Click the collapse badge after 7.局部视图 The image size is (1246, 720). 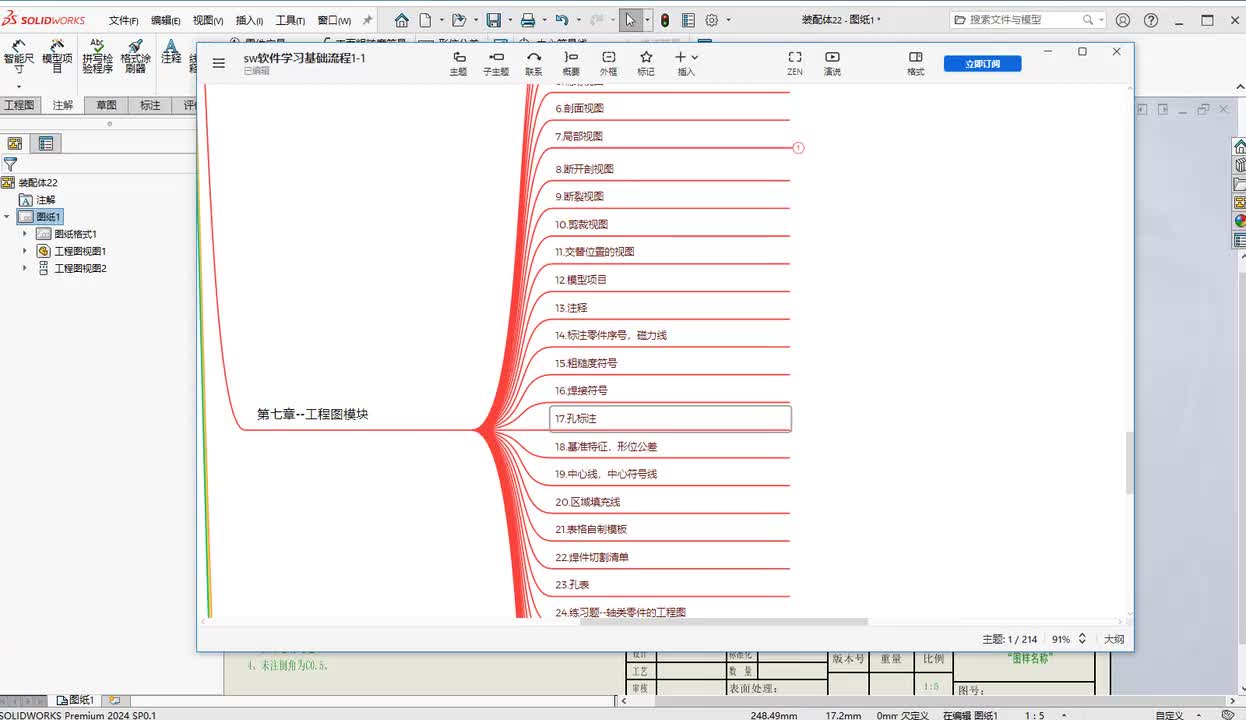point(798,148)
